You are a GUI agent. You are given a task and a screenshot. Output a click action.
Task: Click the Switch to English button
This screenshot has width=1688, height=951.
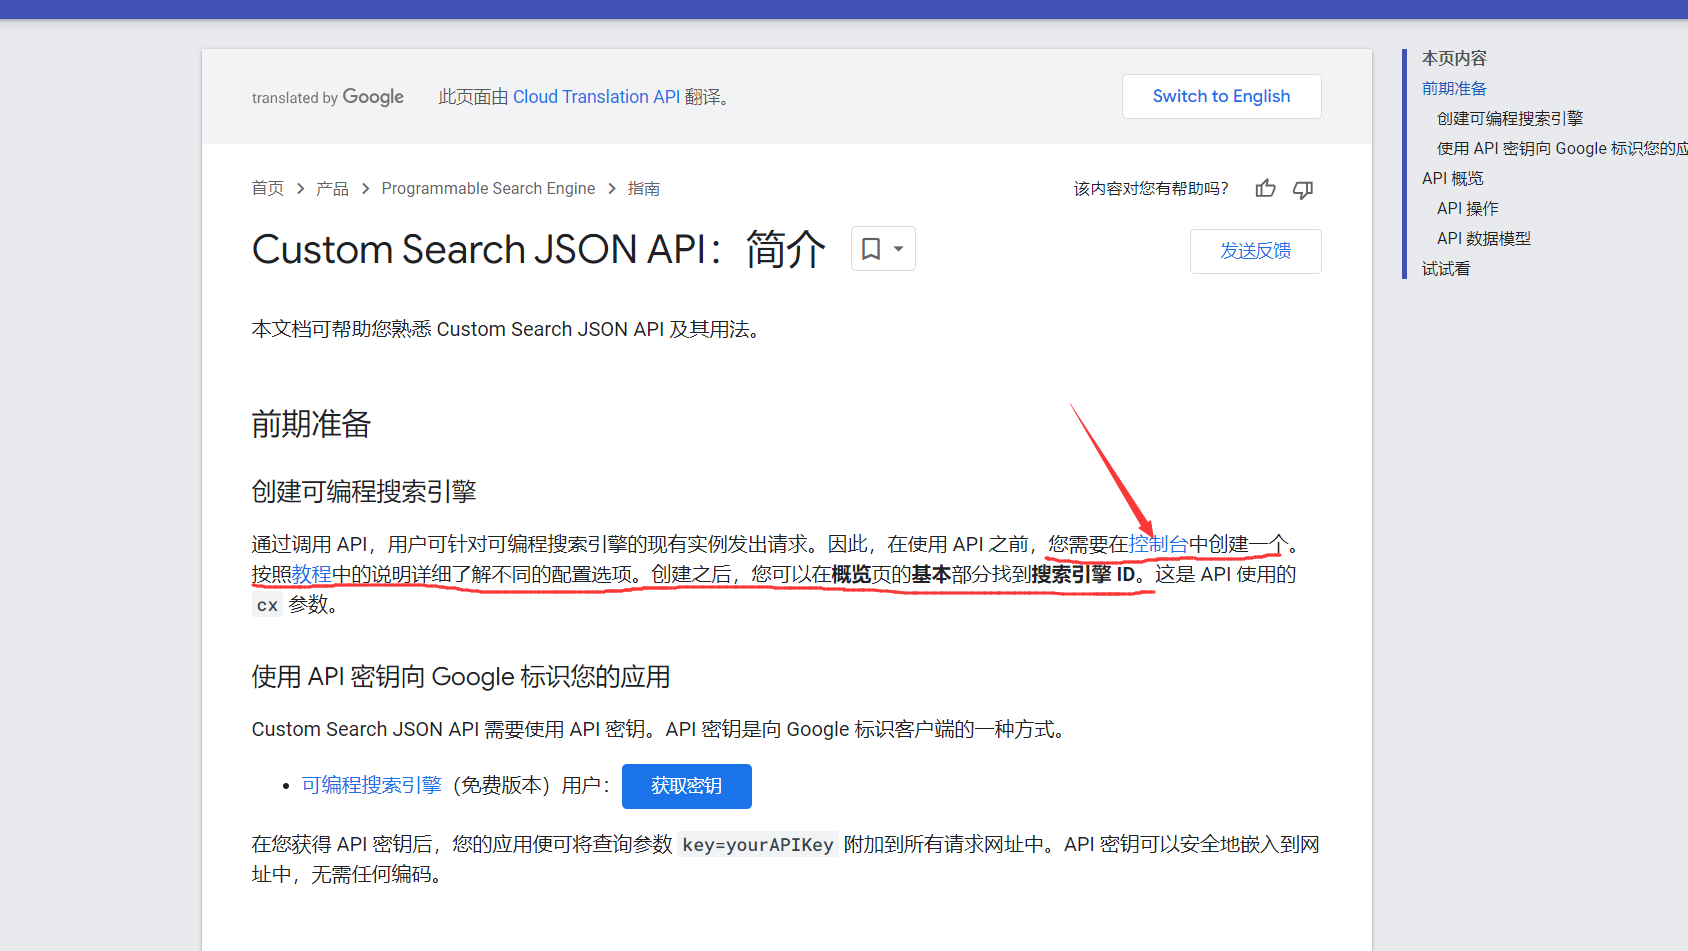click(x=1221, y=97)
